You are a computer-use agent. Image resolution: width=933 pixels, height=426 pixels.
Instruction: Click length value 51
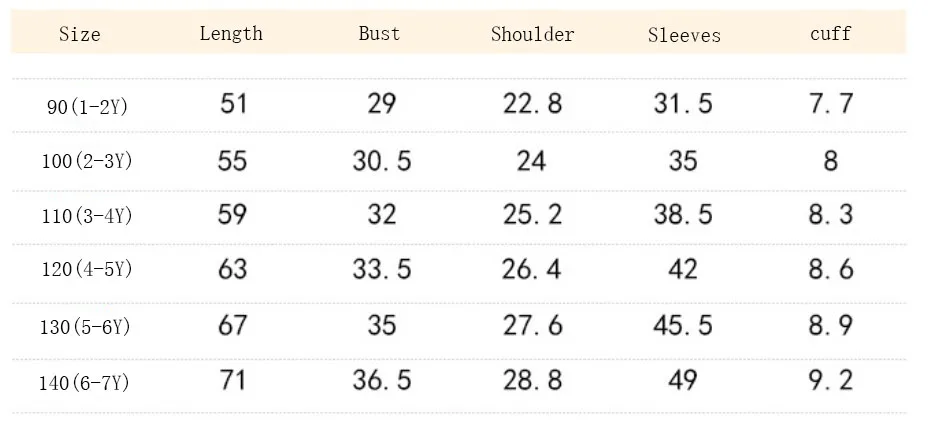233,104
